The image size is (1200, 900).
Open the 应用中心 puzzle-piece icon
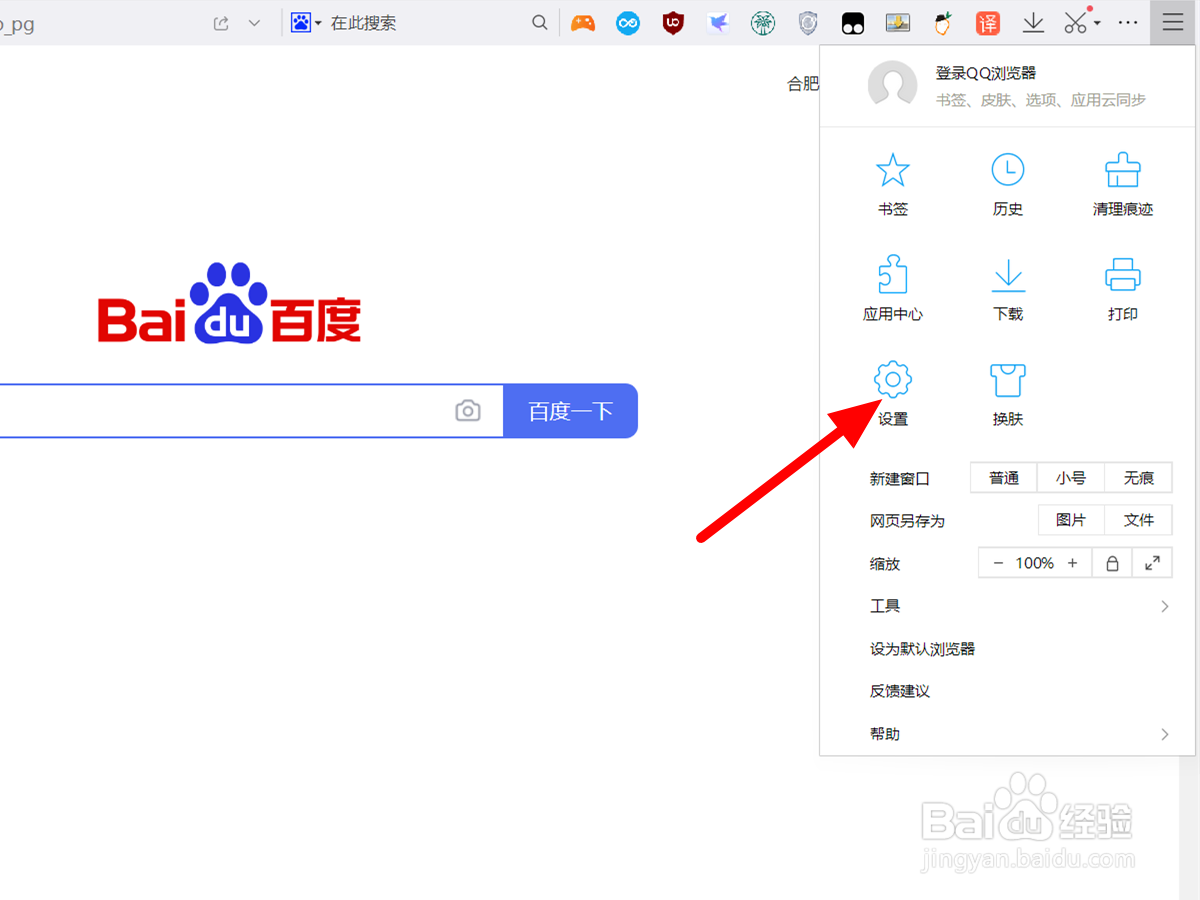(892, 274)
